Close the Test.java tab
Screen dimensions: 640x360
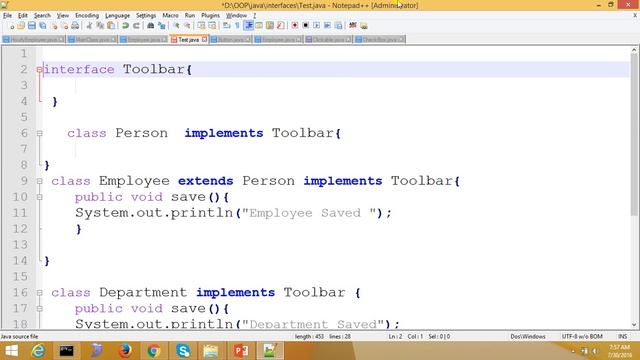pyautogui.click(x=204, y=39)
